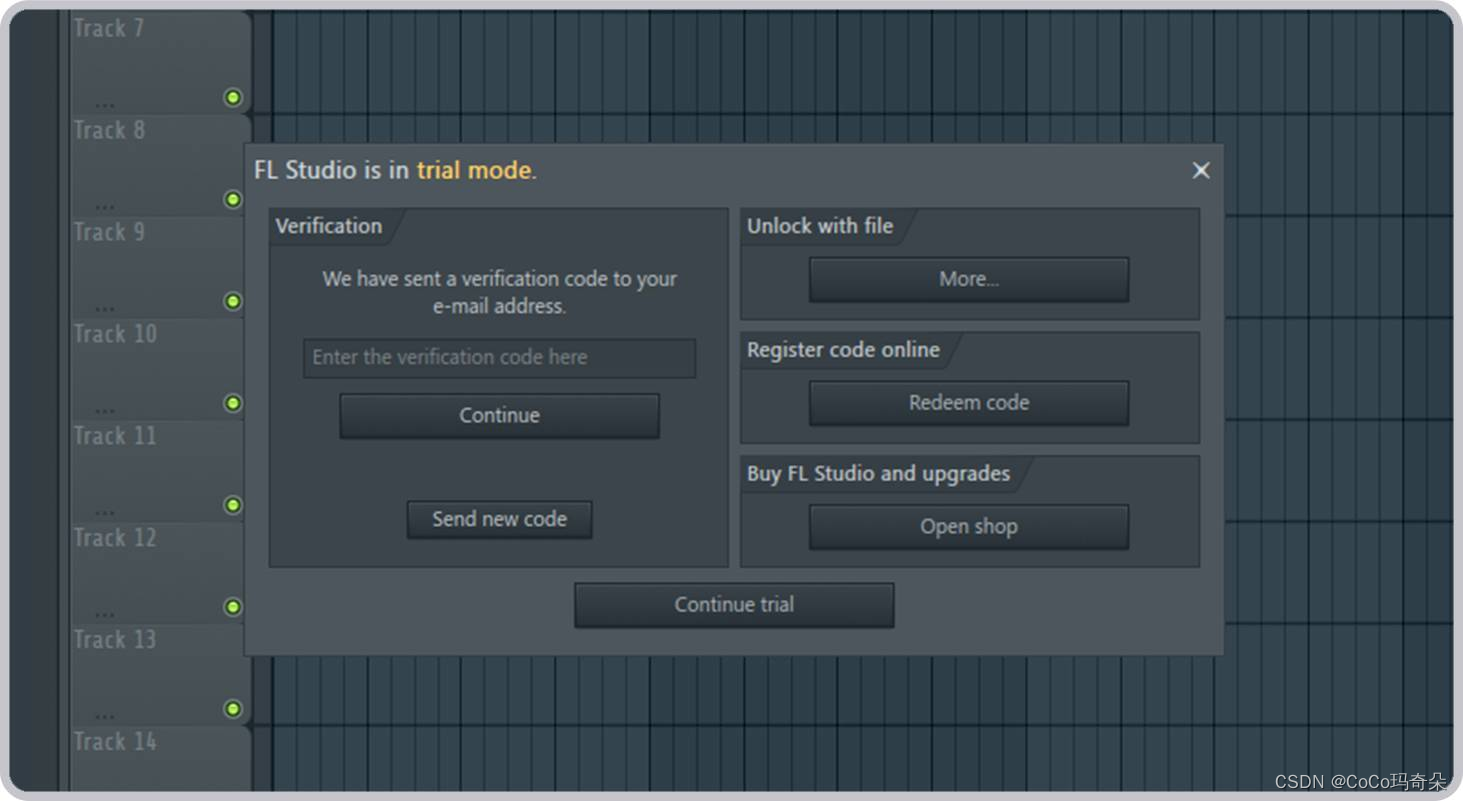Click the Redeem code button
The width and height of the screenshot is (1463, 801).
click(x=969, y=403)
